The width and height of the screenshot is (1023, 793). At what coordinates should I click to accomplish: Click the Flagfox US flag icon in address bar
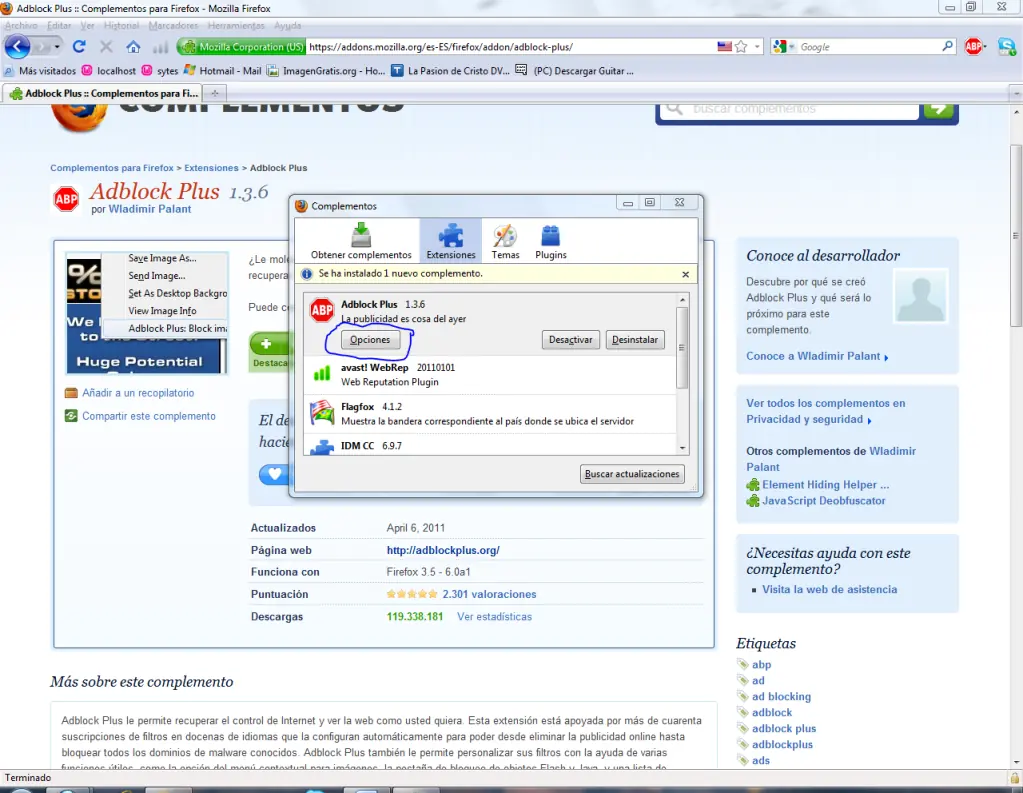(x=724, y=47)
